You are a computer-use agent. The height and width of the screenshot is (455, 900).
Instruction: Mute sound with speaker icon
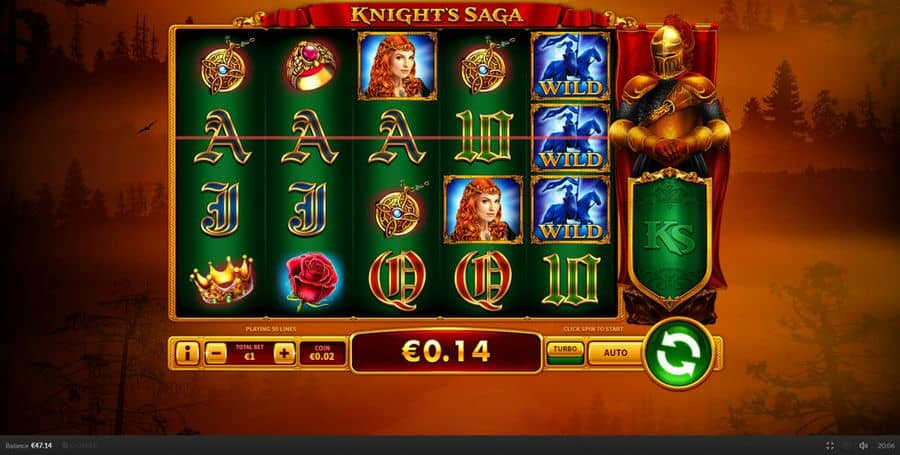(863, 446)
